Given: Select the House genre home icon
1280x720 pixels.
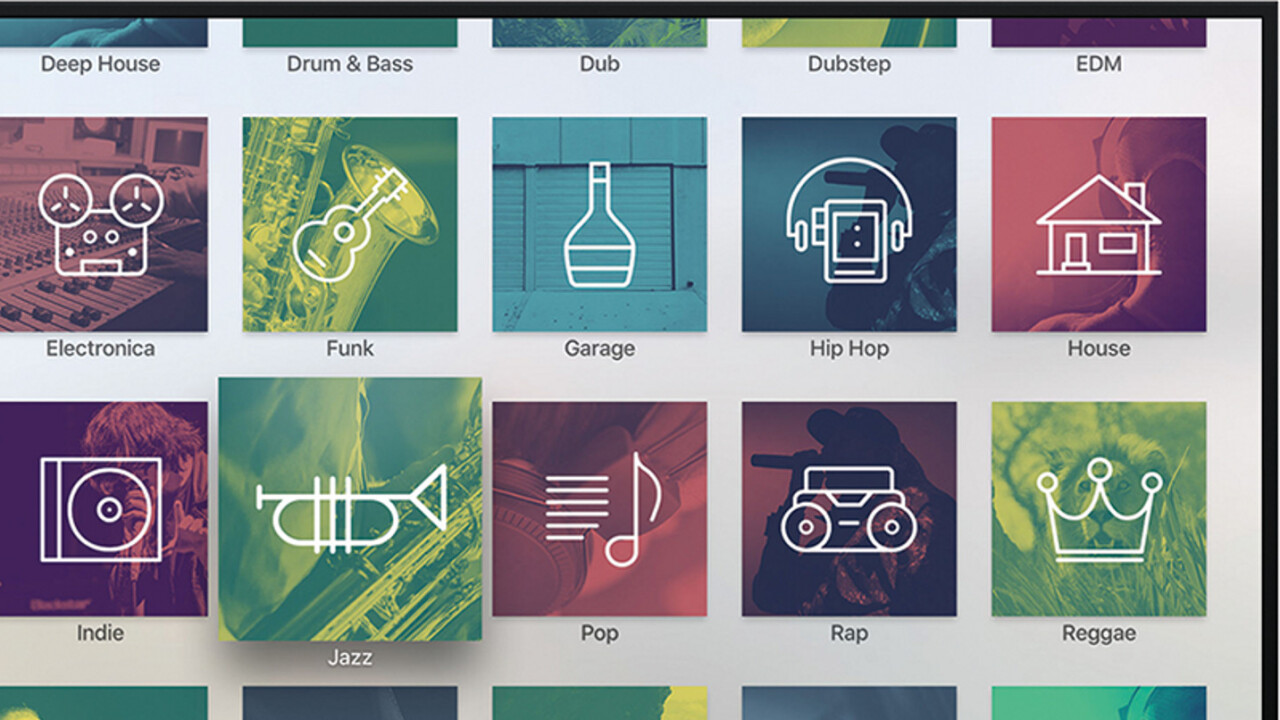Looking at the screenshot, I should [x=1098, y=225].
